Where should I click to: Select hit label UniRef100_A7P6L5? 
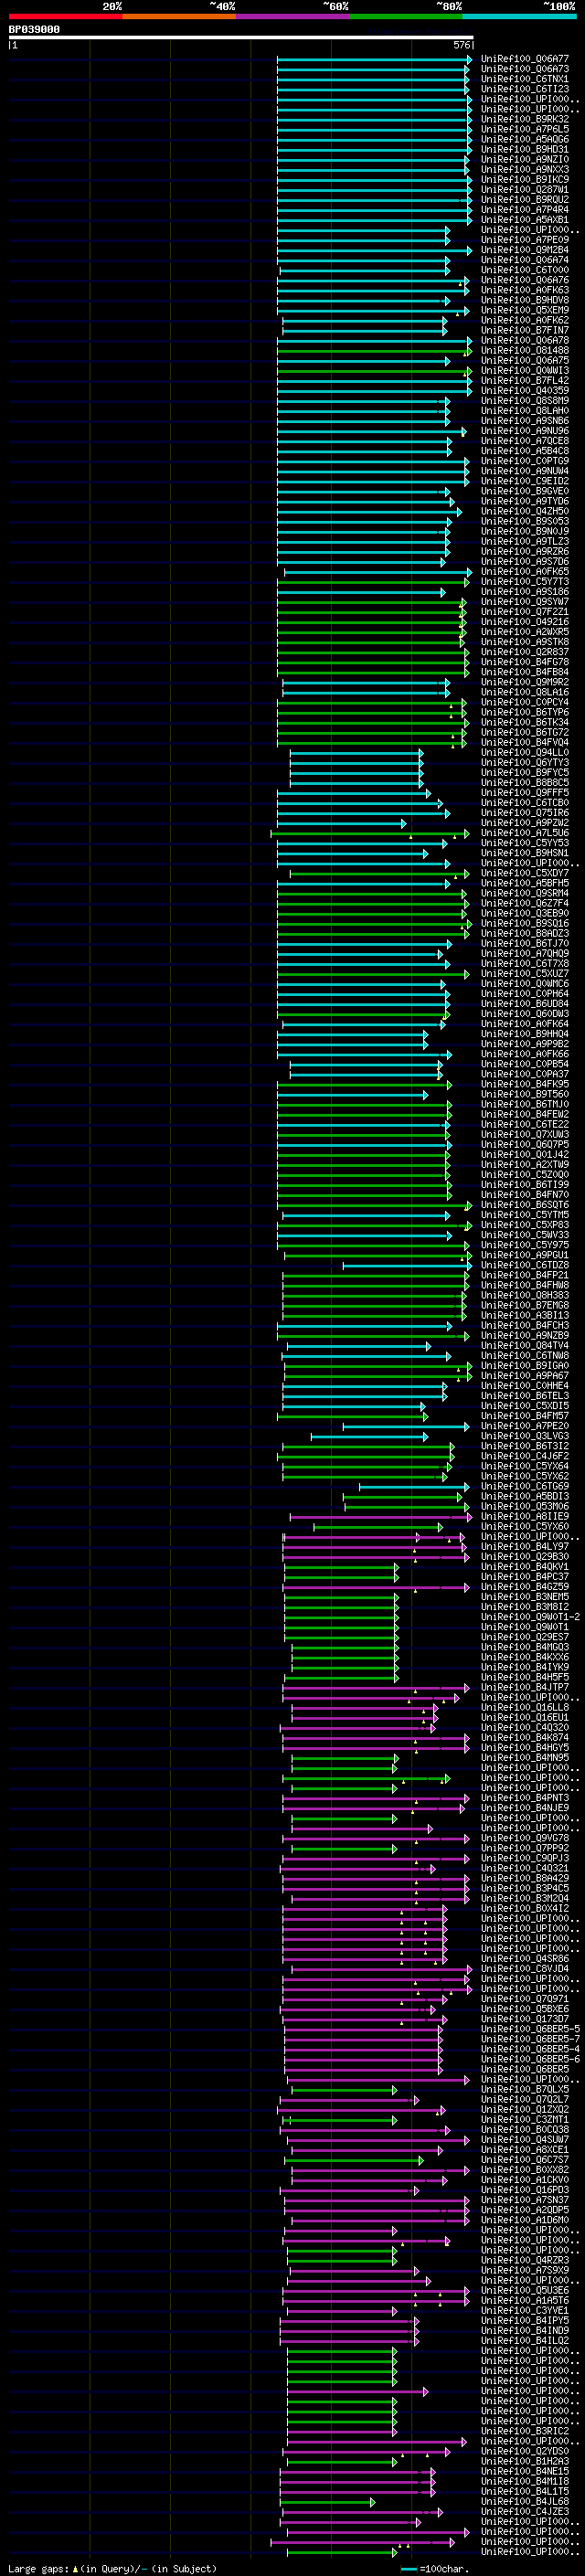pos(525,129)
